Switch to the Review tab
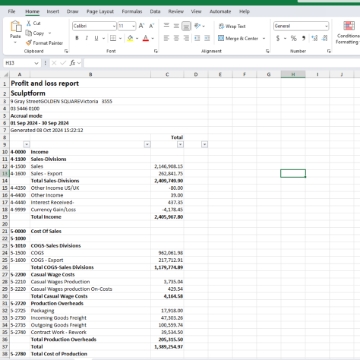The image size is (360, 360). point(176,11)
